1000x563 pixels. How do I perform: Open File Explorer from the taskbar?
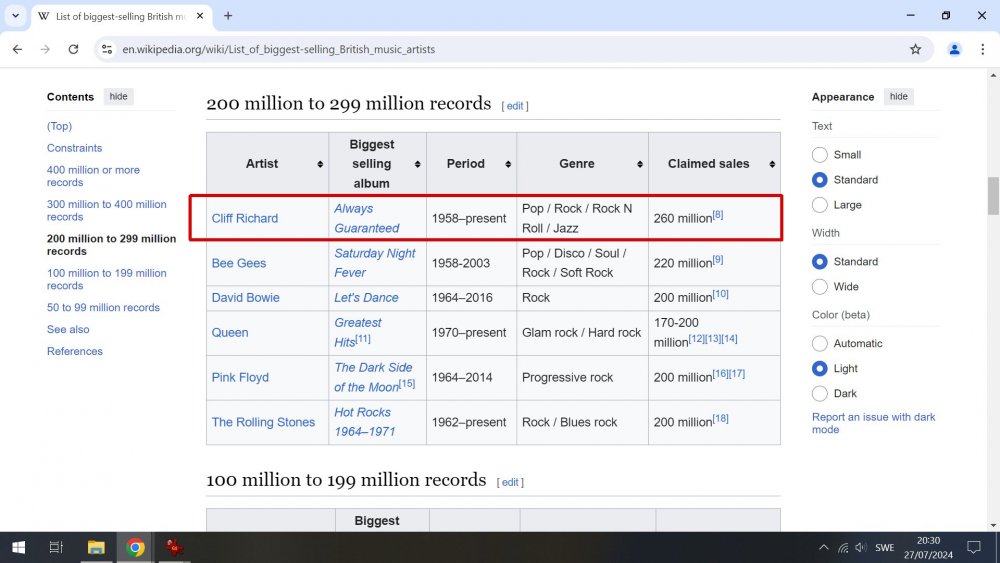[x=96, y=547]
